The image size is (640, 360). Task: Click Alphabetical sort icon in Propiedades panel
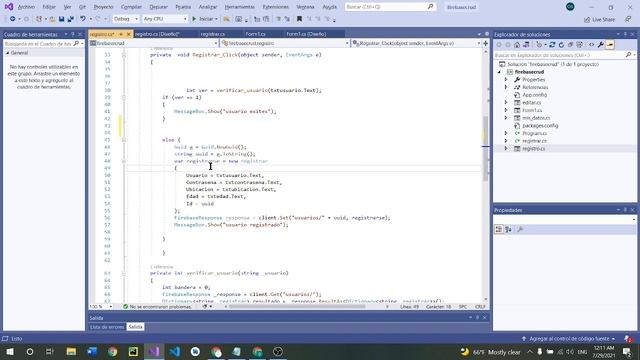[x=508, y=229]
